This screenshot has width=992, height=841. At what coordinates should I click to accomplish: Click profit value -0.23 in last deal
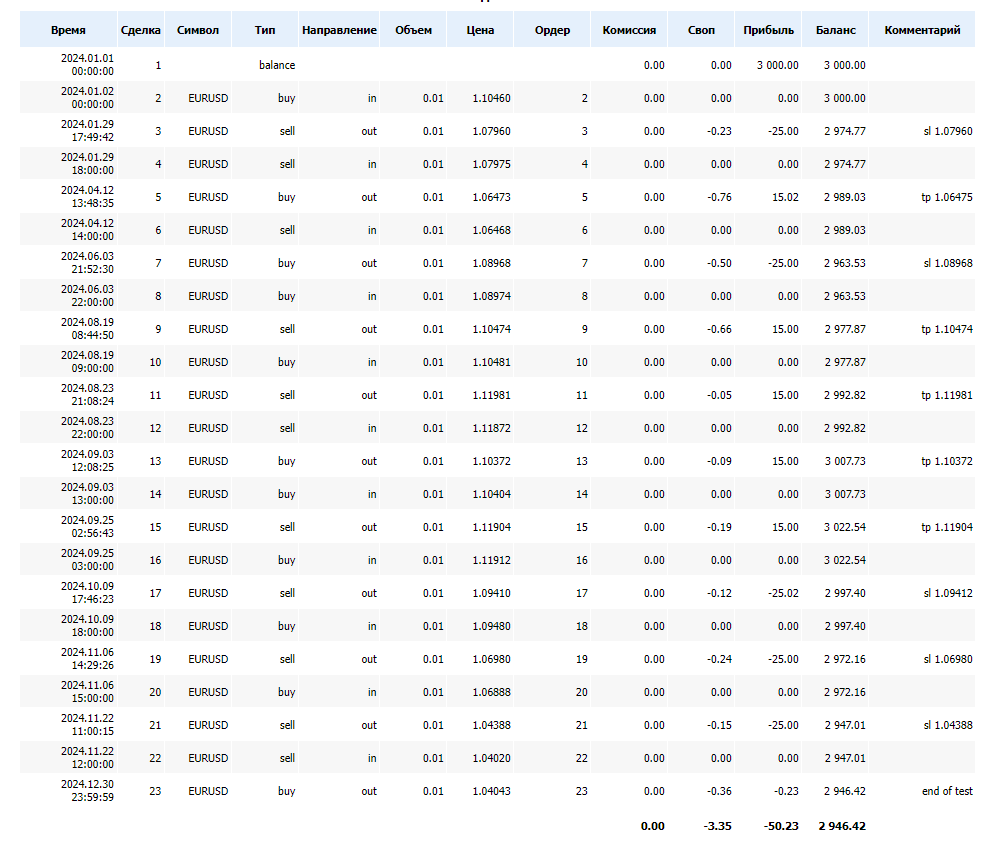tap(786, 791)
